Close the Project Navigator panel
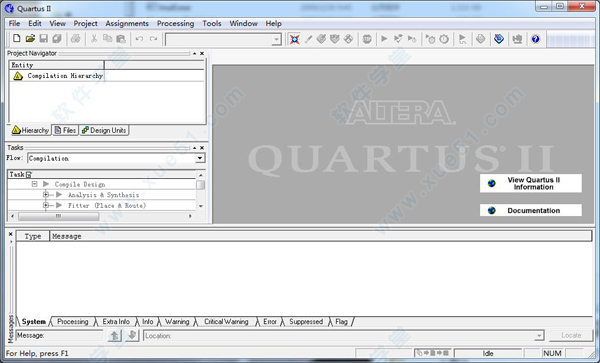The width and height of the screenshot is (600, 363). pyautogui.click(x=202, y=54)
